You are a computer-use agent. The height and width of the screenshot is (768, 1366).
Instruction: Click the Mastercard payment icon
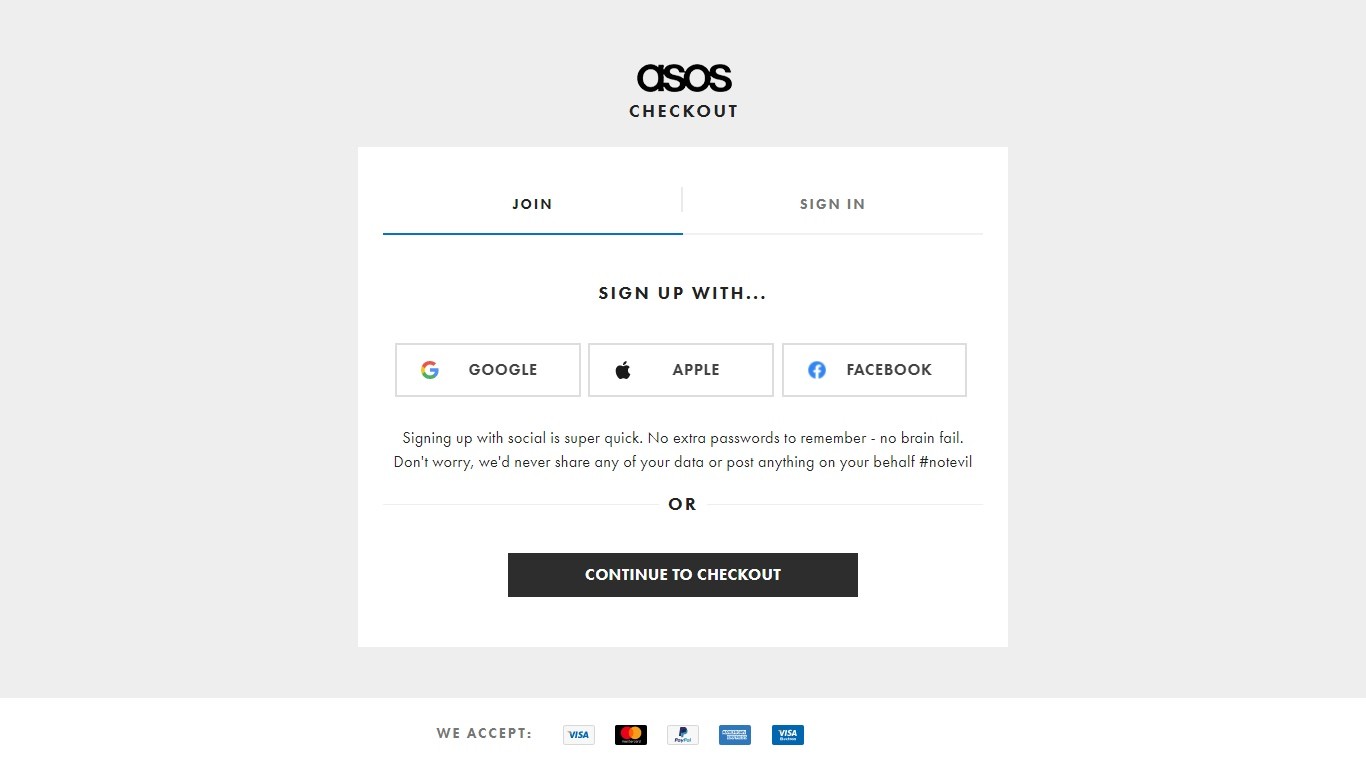coord(631,735)
